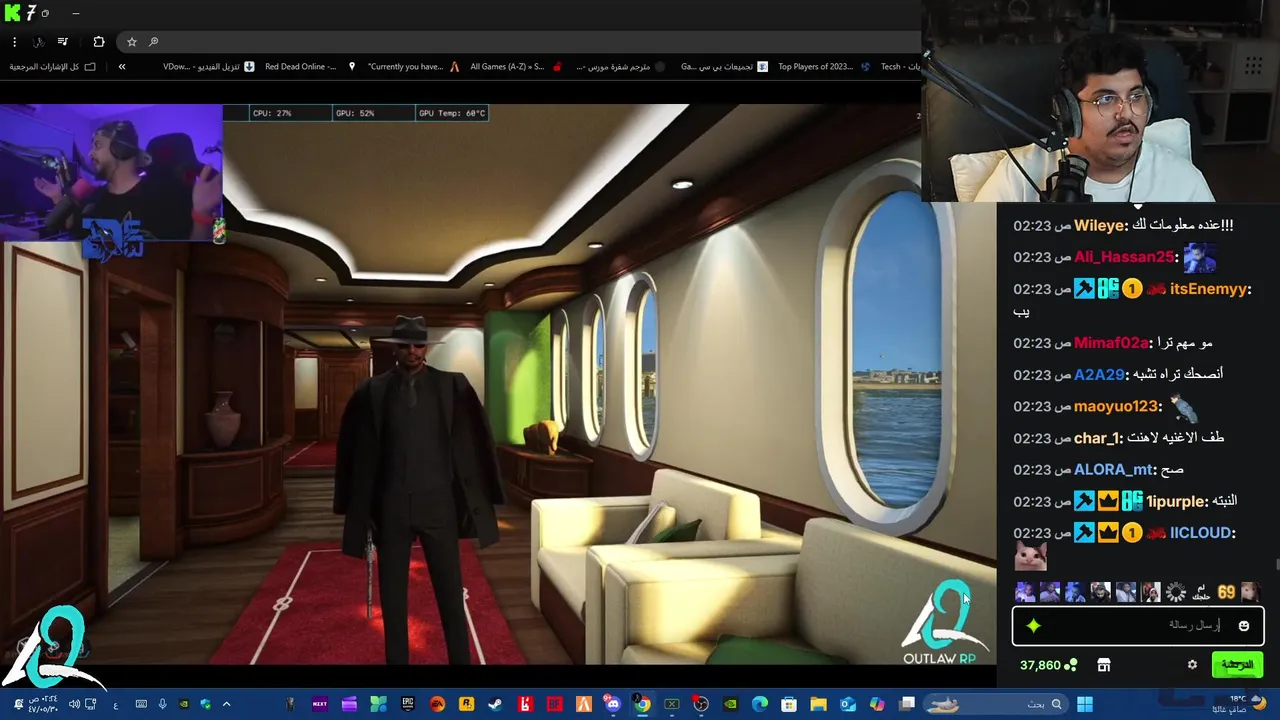Open the all bookmarks folder

pos(52,67)
